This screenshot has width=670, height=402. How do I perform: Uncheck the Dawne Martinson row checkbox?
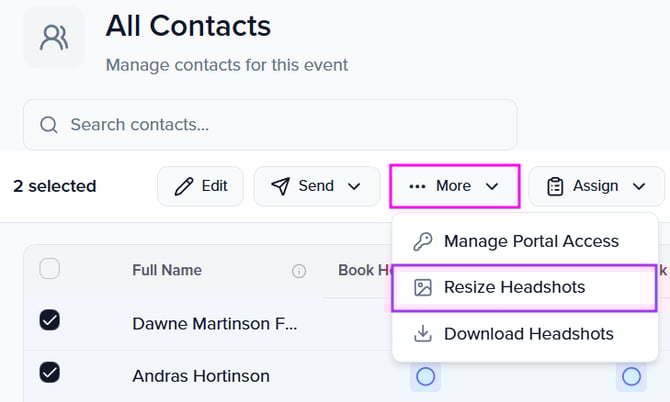tap(49, 320)
